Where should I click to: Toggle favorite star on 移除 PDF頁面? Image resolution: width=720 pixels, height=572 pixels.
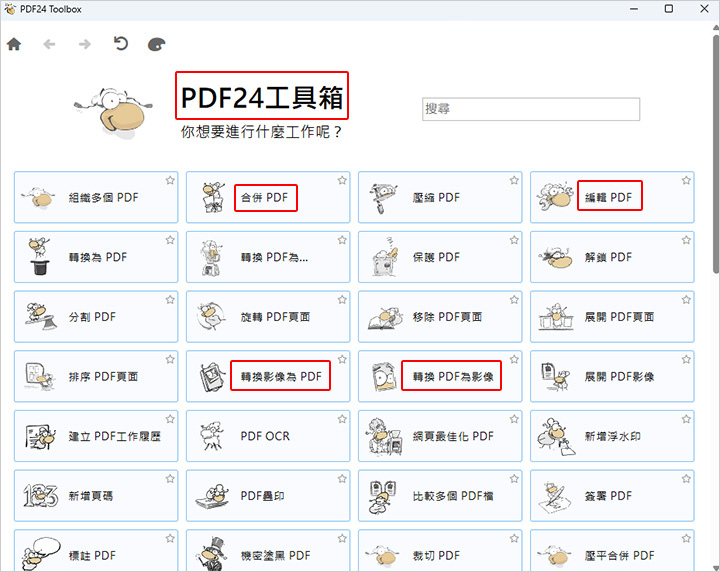[x=514, y=300]
